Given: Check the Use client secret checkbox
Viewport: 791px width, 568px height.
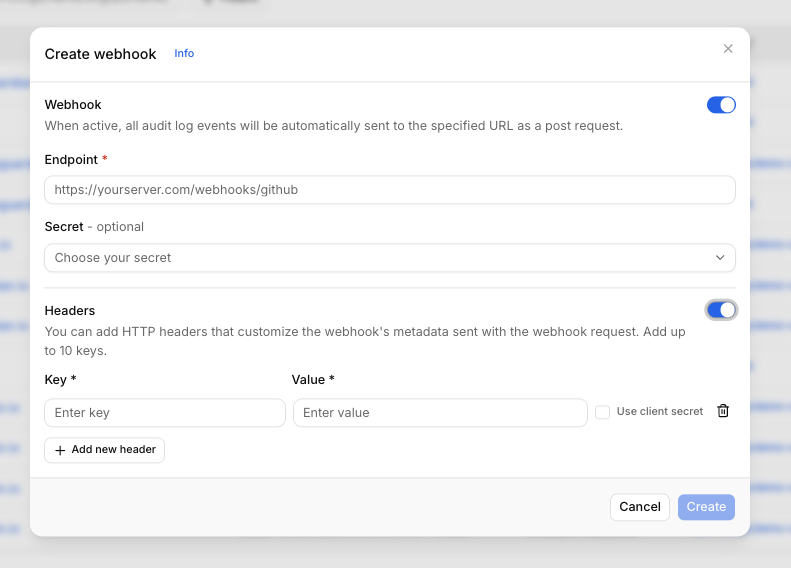Looking at the screenshot, I should (602, 412).
